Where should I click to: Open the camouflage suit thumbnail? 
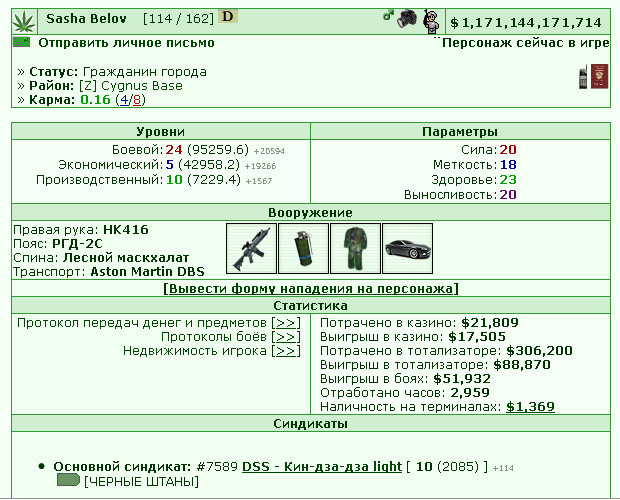pyautogui.click(x=355, y=248)
